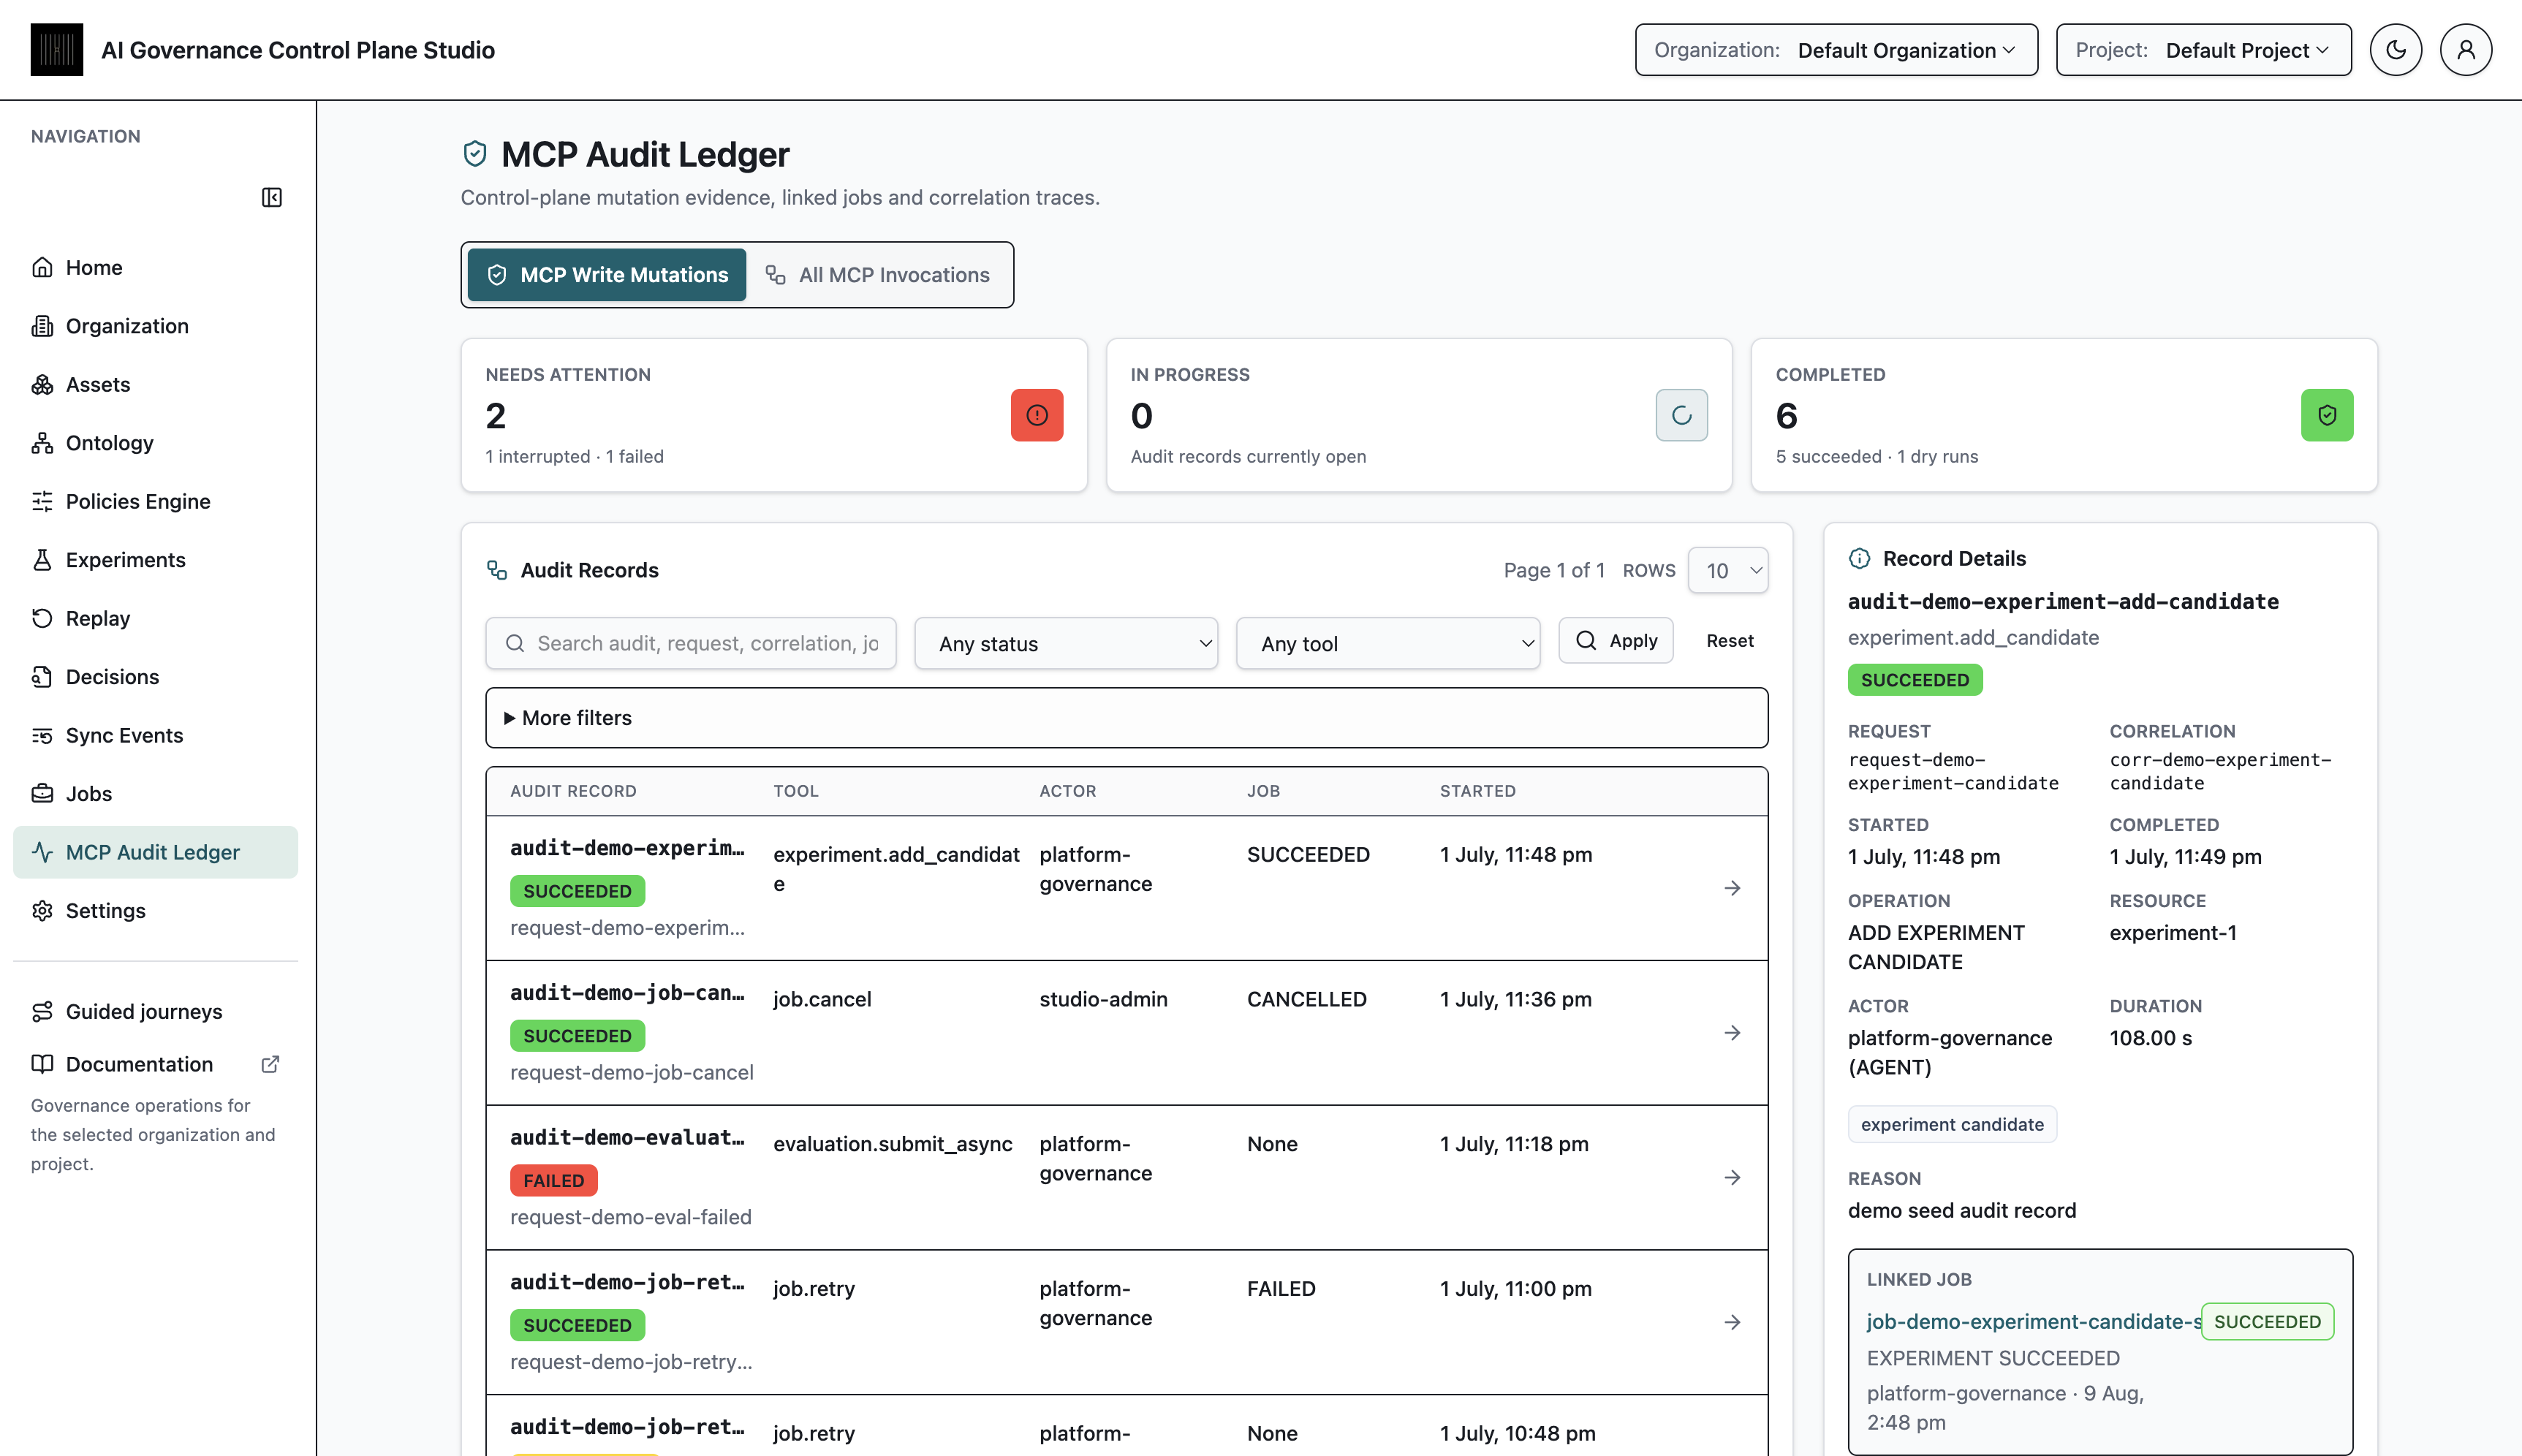Open the Any status filter dropdown
The height and width of the screenshot is (1456, 2522).
(1066, 643)
